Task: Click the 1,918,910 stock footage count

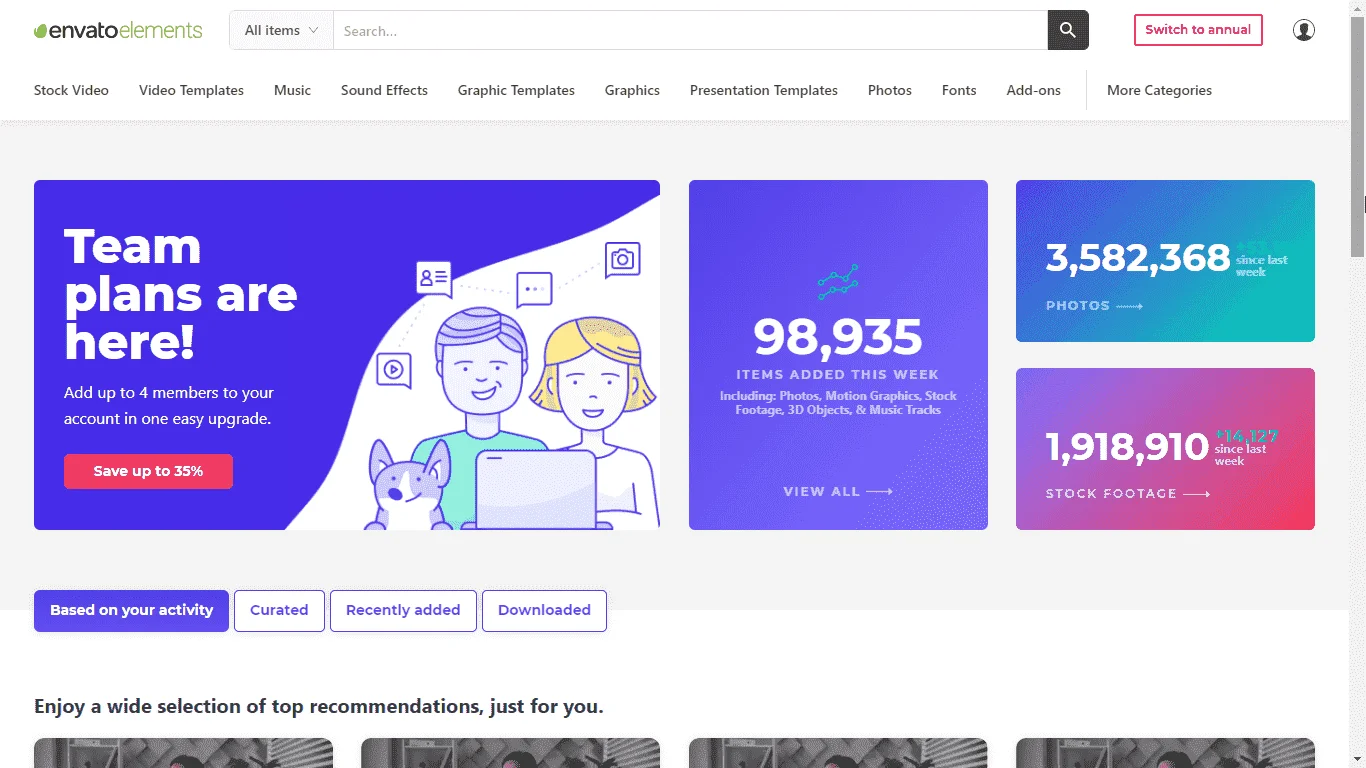Action: point(1128,446)
